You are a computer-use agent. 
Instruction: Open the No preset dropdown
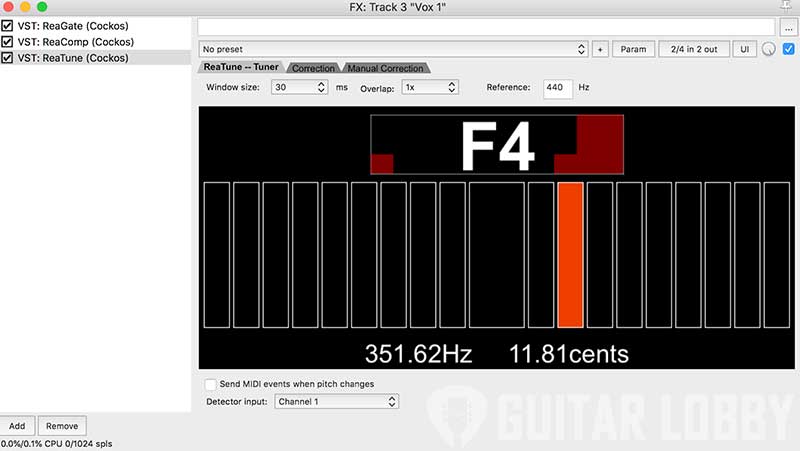(x=393, y=49)
